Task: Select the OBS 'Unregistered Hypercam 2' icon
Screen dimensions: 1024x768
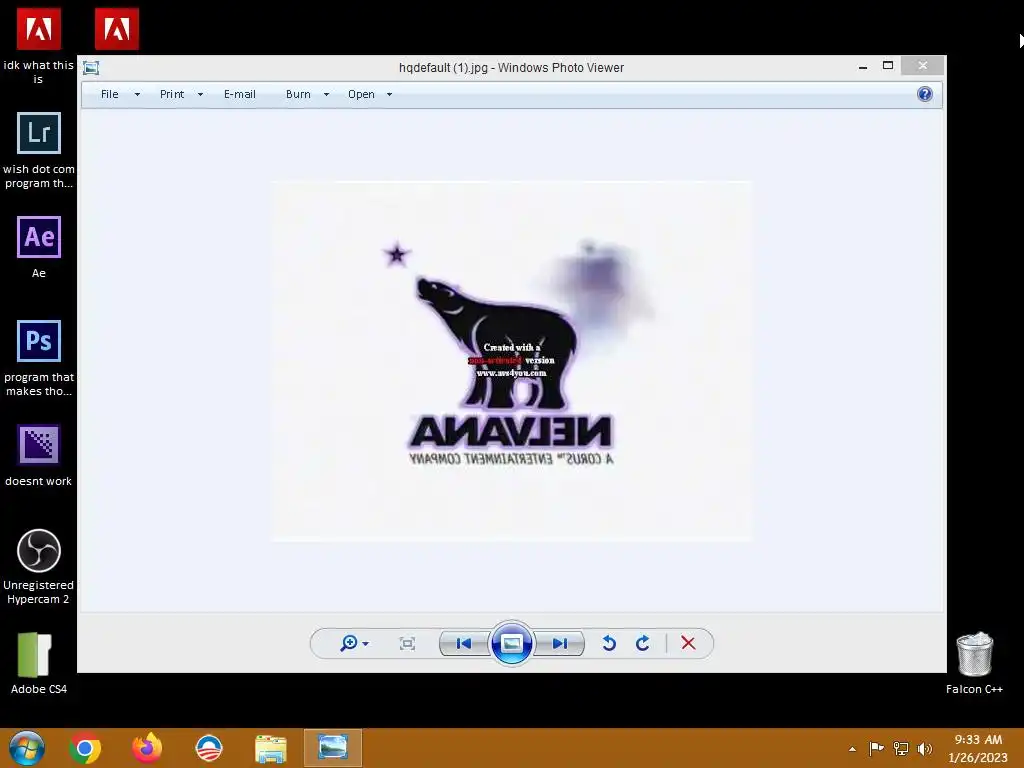Action: click(x=39, y=566)
